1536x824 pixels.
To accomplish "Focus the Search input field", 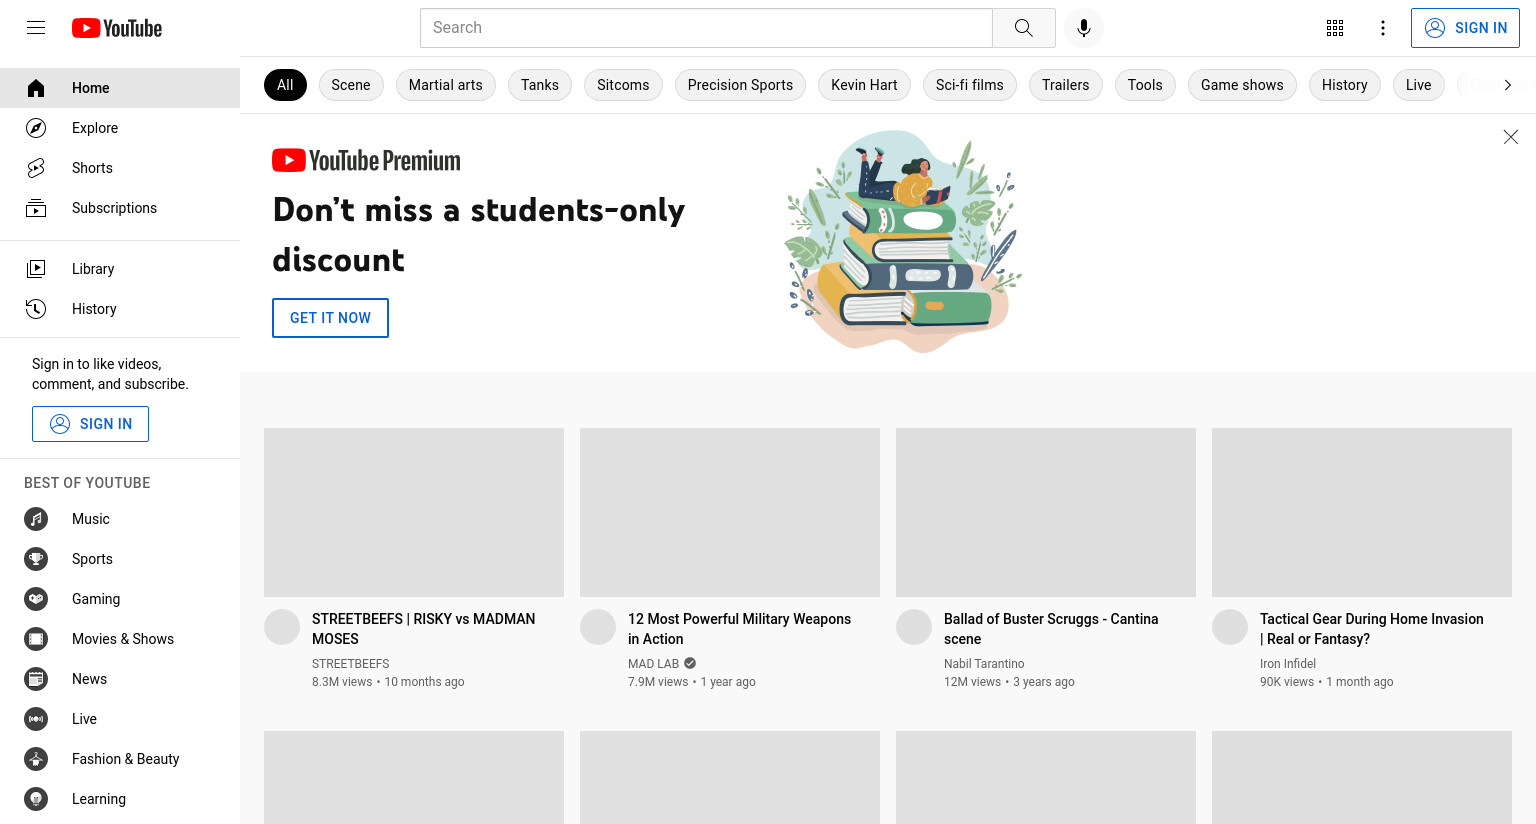I will [706, 28].
